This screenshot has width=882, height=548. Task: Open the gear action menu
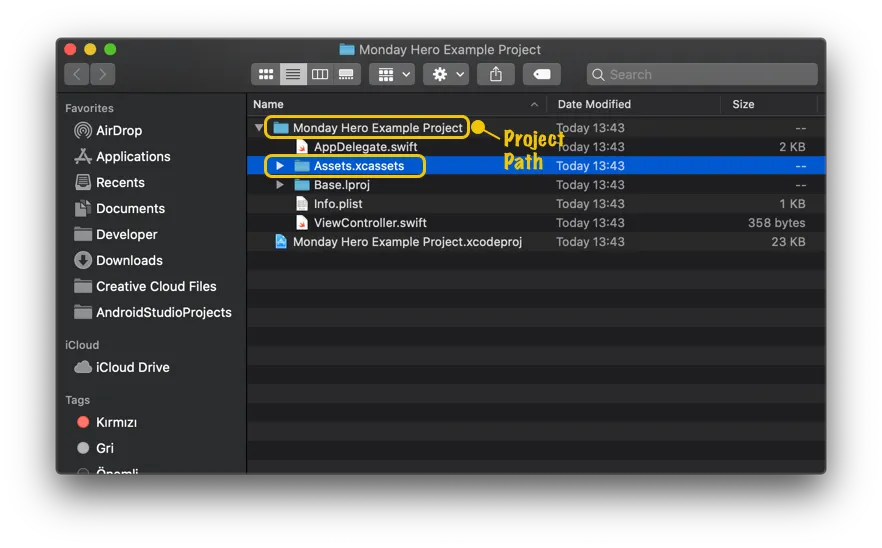tap(446, 74)
